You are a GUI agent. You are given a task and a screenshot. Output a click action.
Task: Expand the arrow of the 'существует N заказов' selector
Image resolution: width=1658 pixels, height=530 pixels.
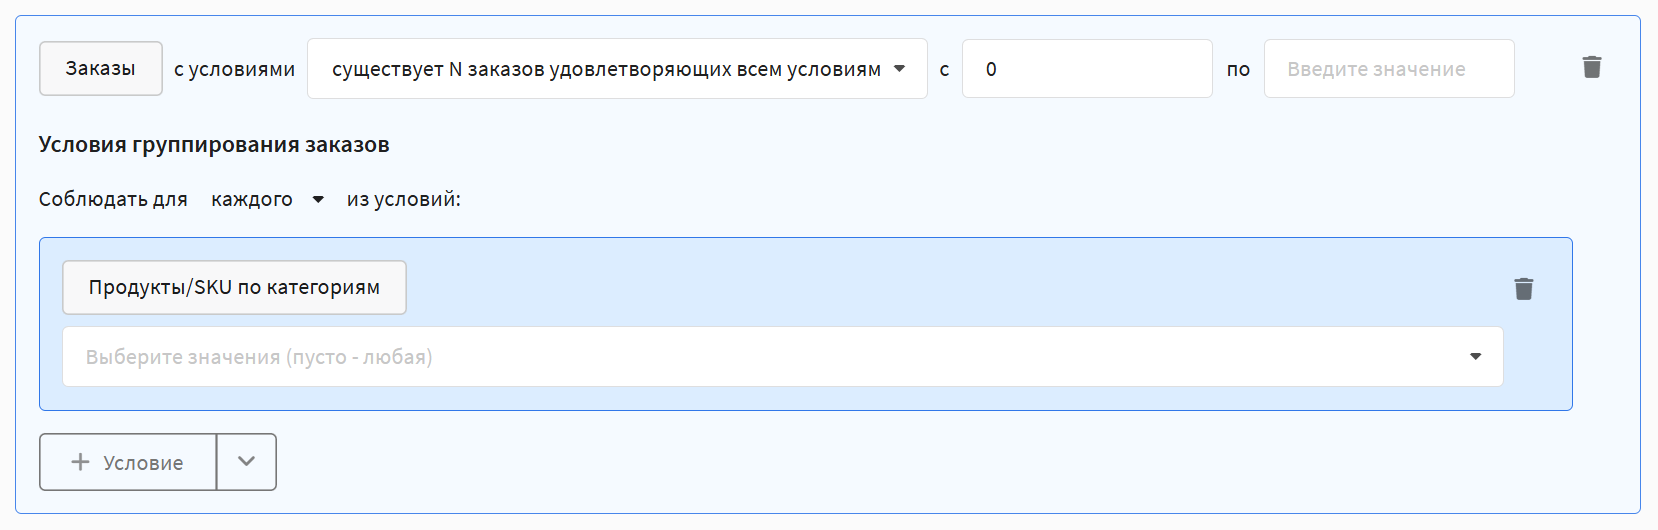(x=899, y=69)
